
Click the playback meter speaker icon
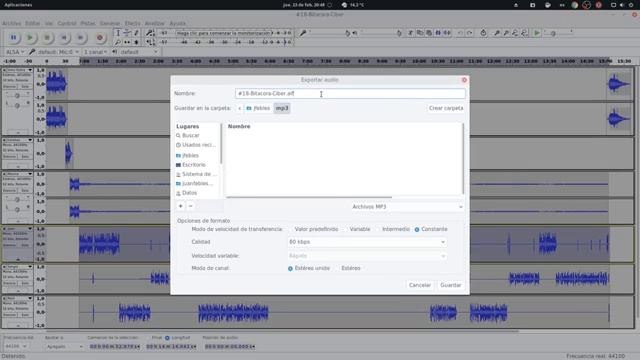pyautogui.click(x=149, y=42)
